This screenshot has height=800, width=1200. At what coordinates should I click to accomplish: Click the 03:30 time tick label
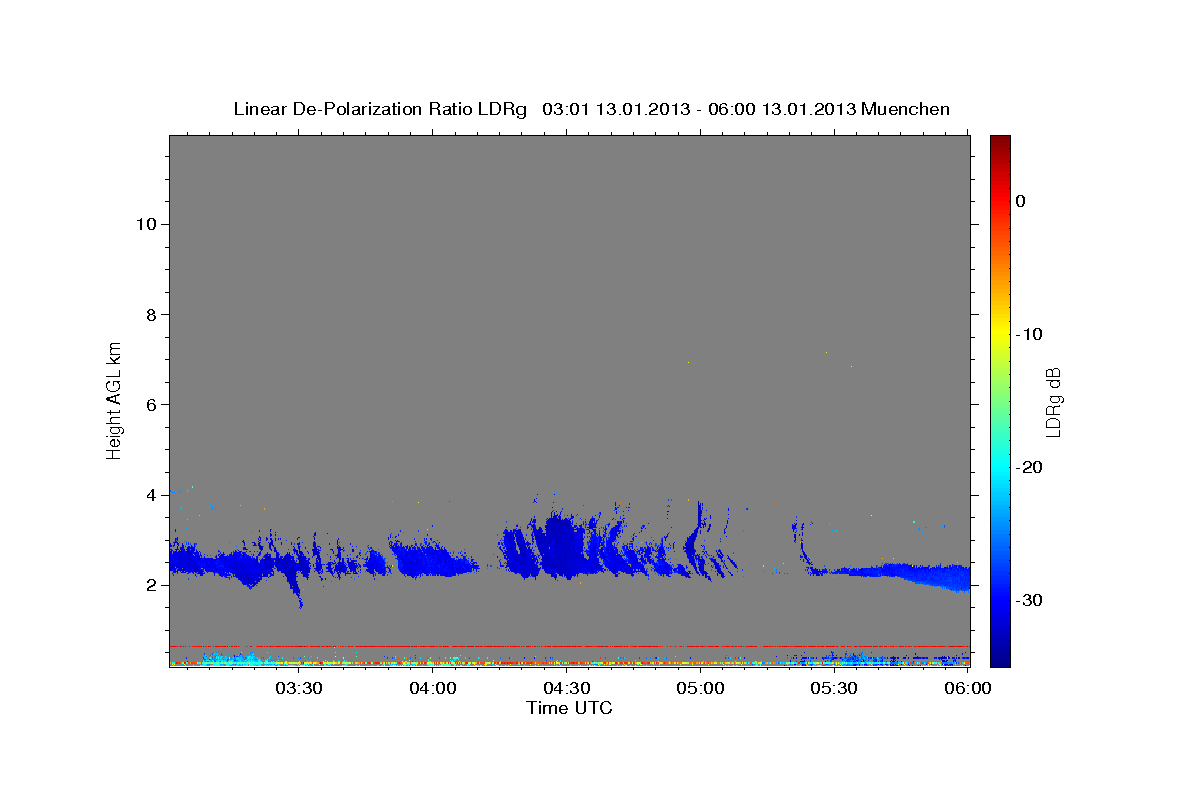pos(298,689)
